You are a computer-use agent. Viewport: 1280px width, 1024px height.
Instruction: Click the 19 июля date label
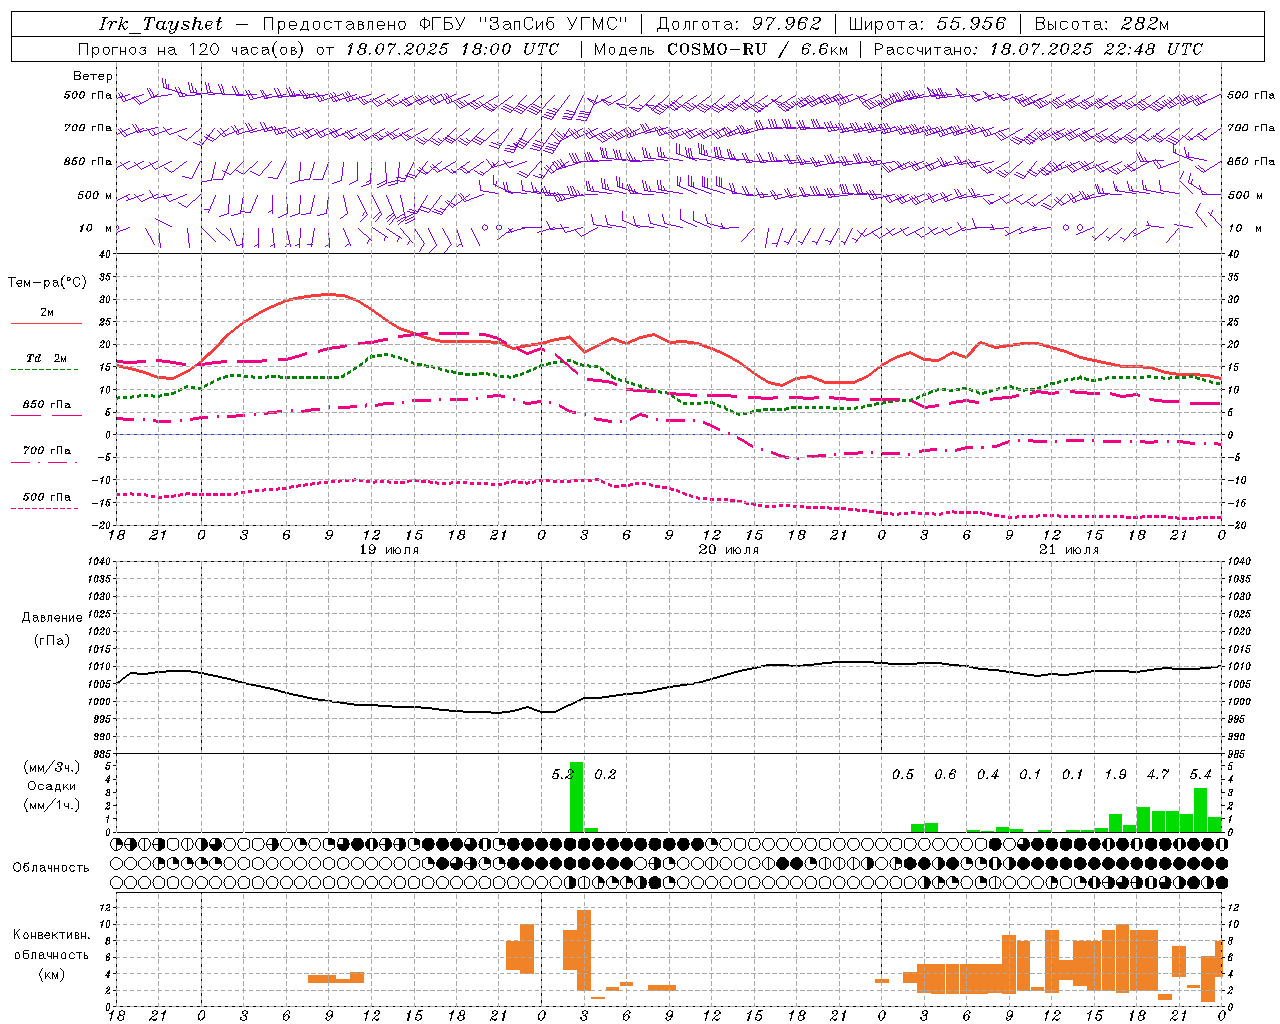click(x=389, y=550)
